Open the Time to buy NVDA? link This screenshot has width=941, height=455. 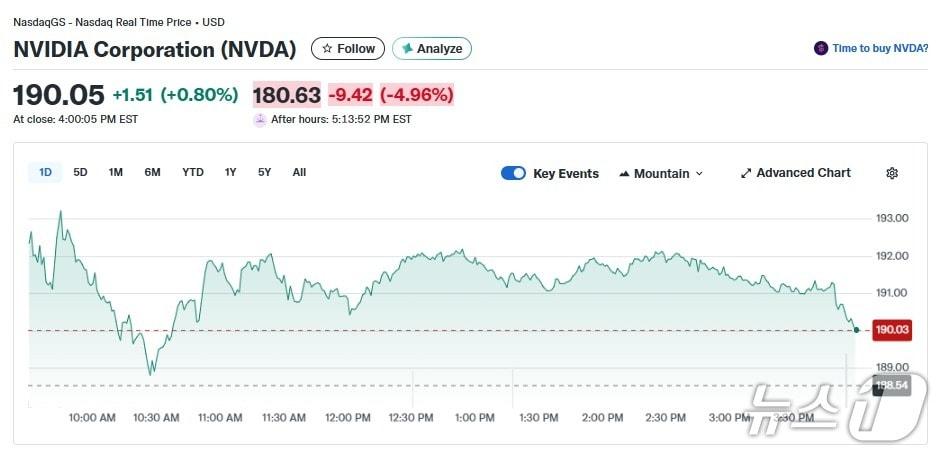tap(880, 48)
